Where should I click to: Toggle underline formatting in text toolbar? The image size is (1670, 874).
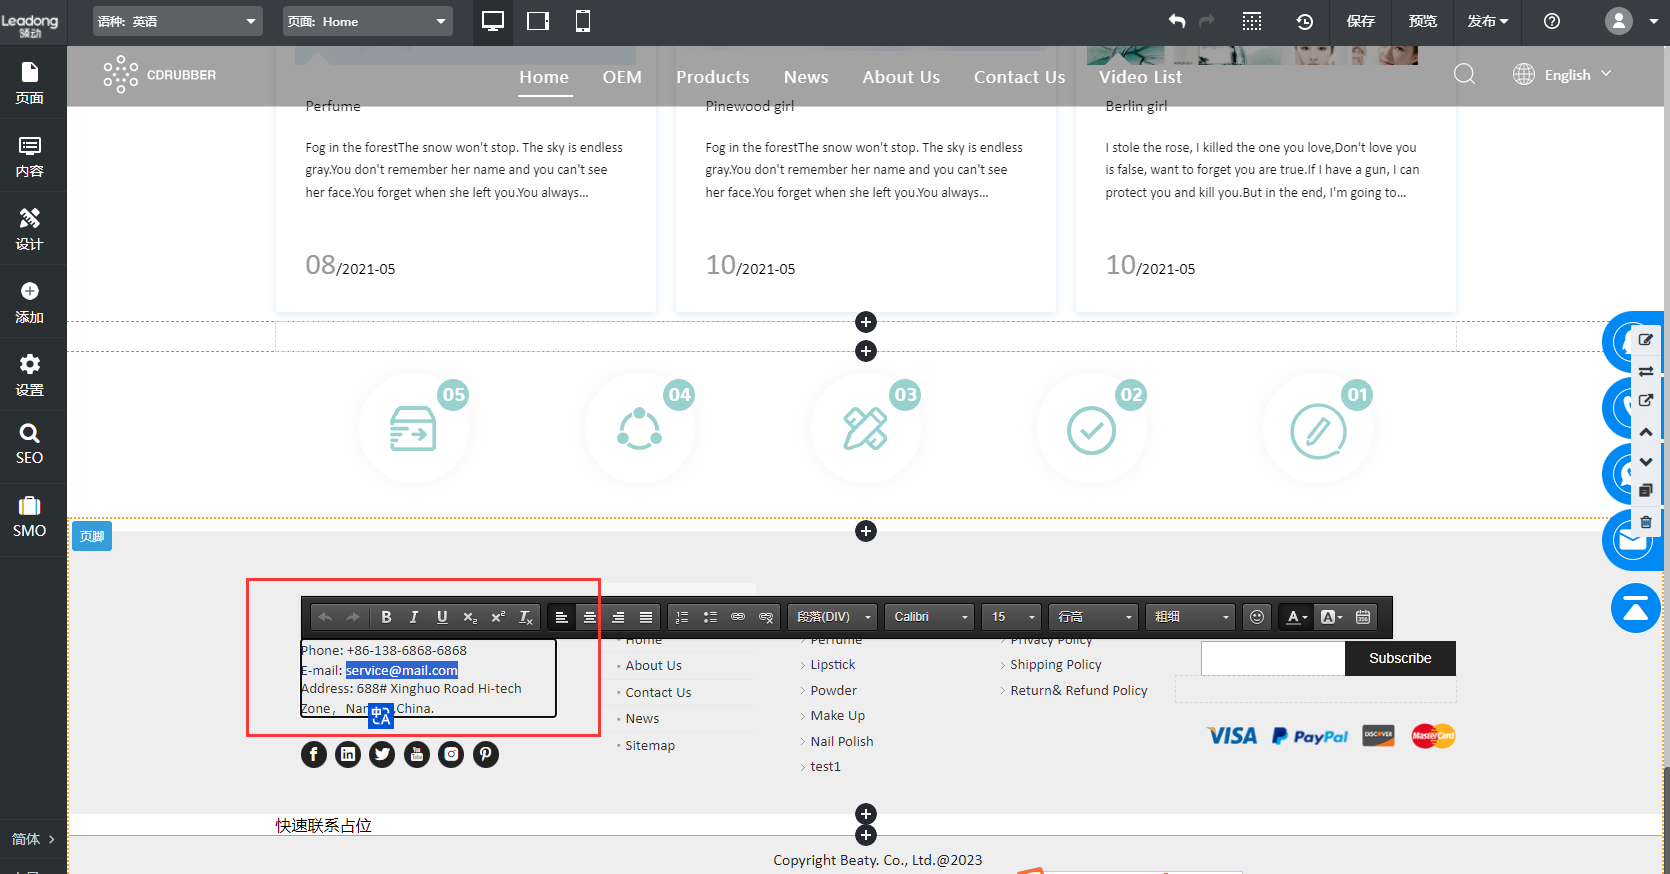click(442, 617)
